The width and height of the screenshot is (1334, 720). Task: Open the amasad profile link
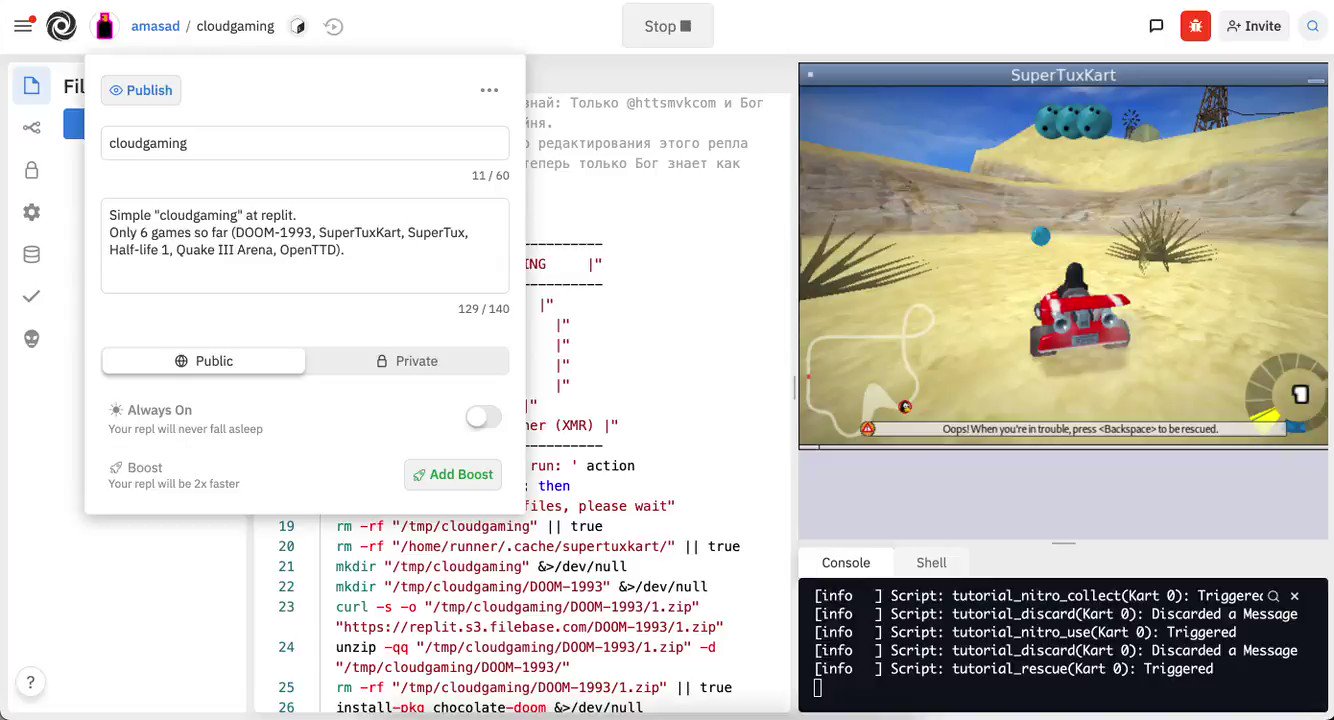[x=155, y=26]
